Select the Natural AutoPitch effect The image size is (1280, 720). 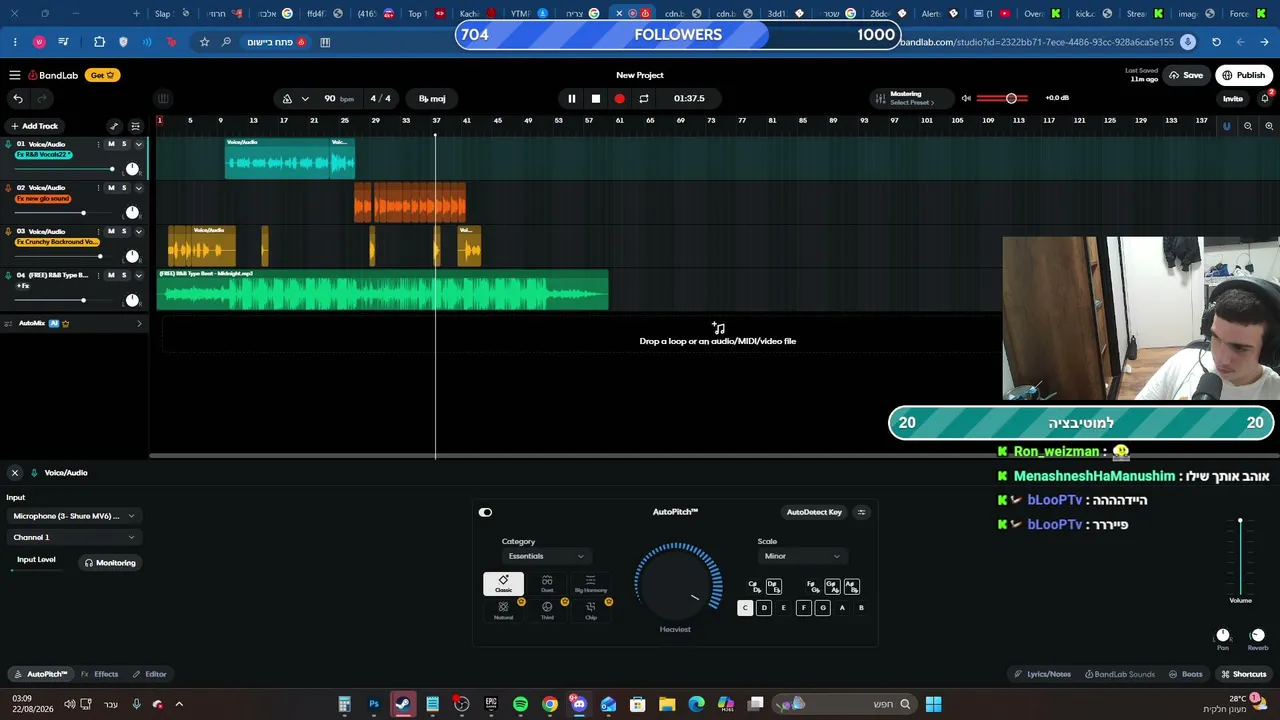(x=503, y=611)
